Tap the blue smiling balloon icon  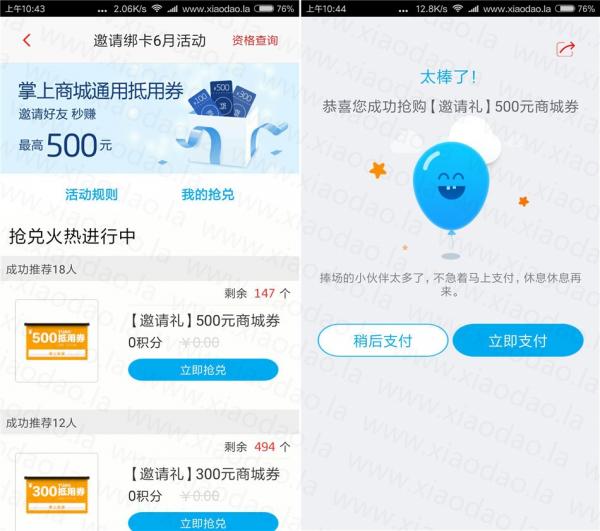coord(451,187)
